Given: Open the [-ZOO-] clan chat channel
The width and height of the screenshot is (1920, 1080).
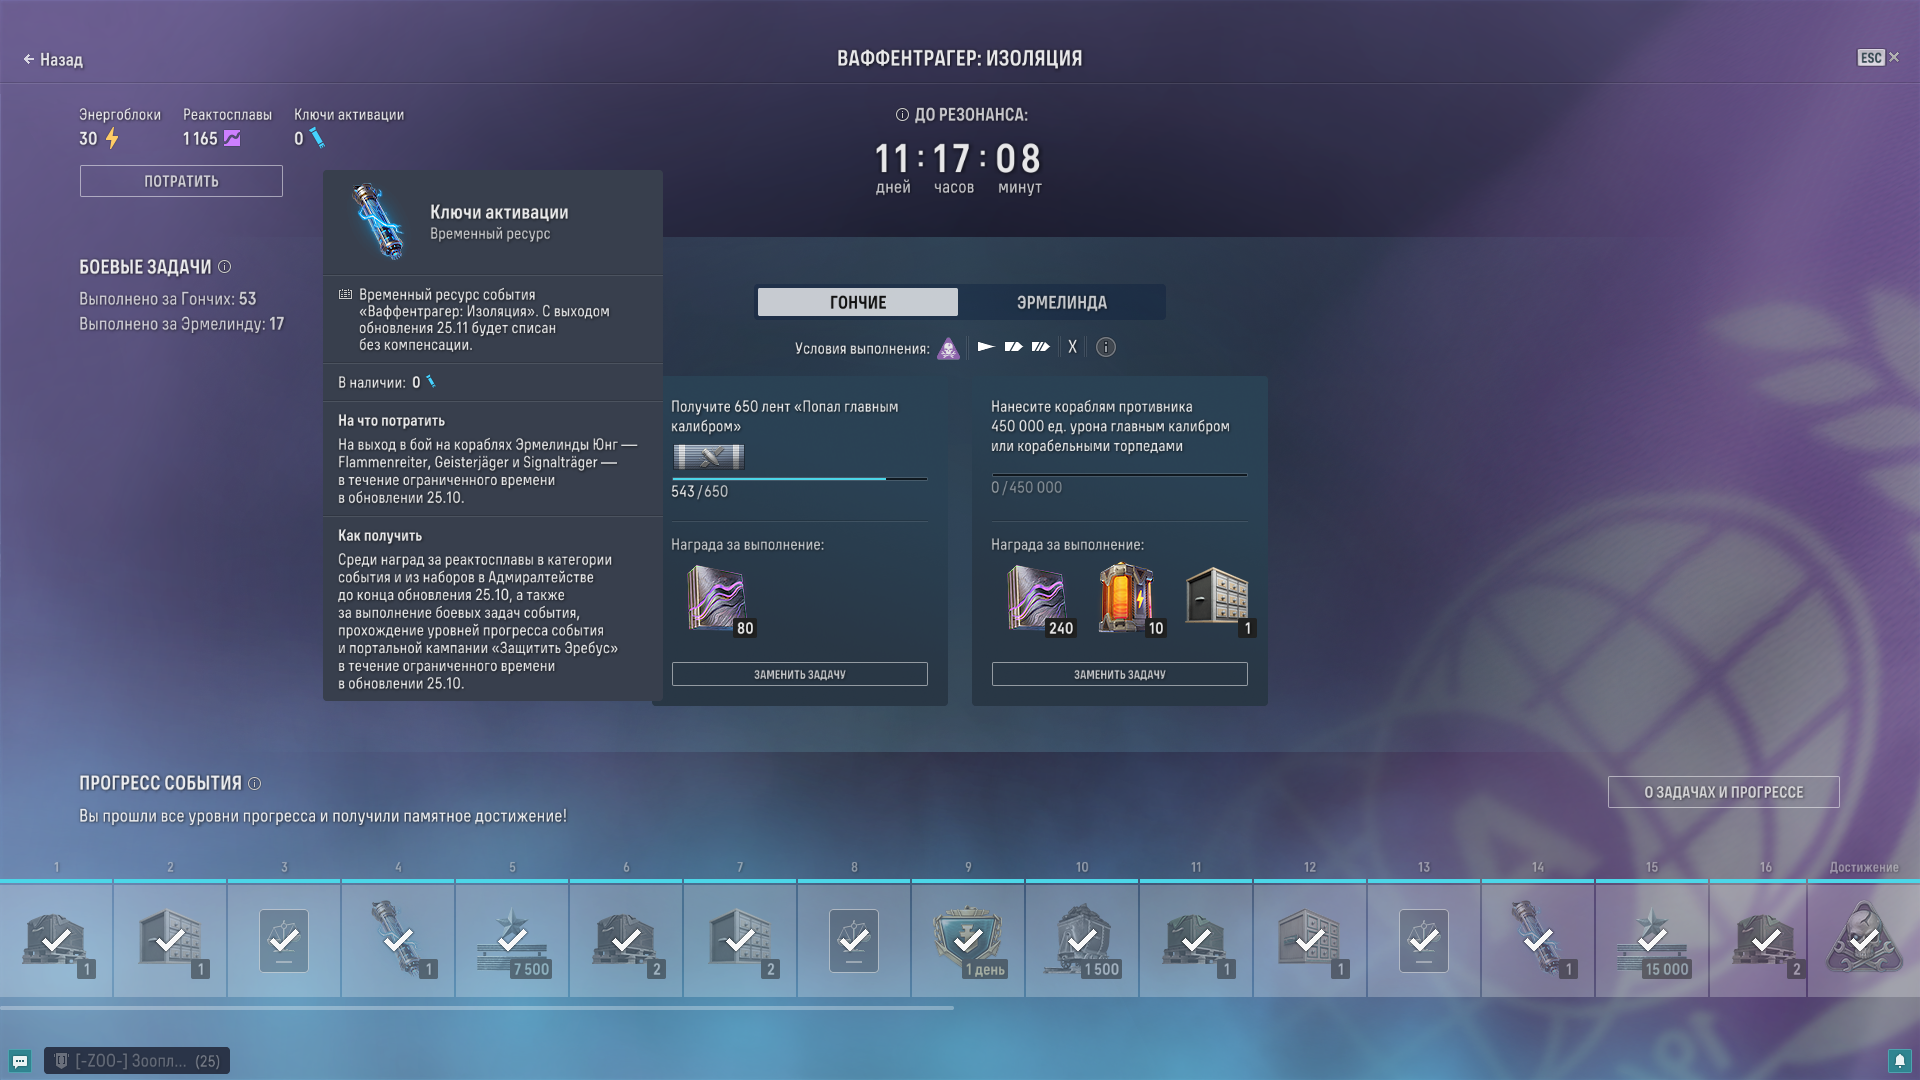Looking at the screenshot, I should point(137,1061).
